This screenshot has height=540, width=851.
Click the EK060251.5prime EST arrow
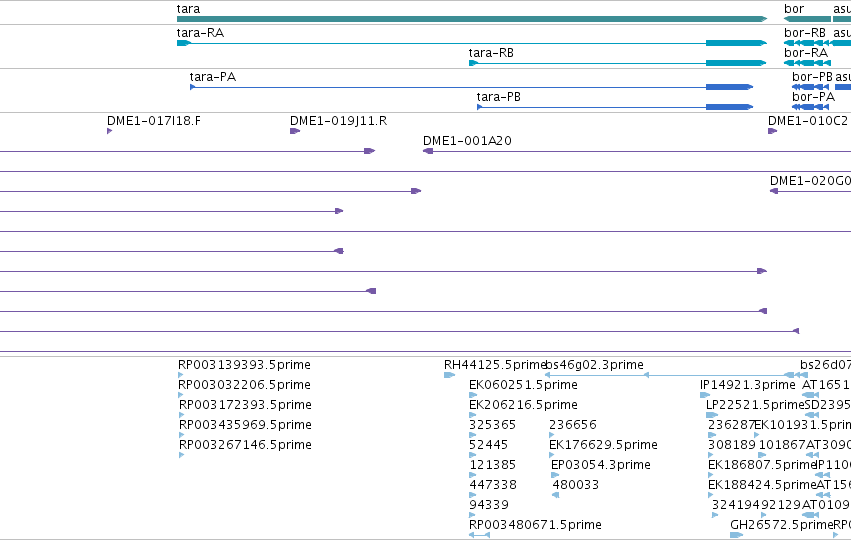(473, 395)
